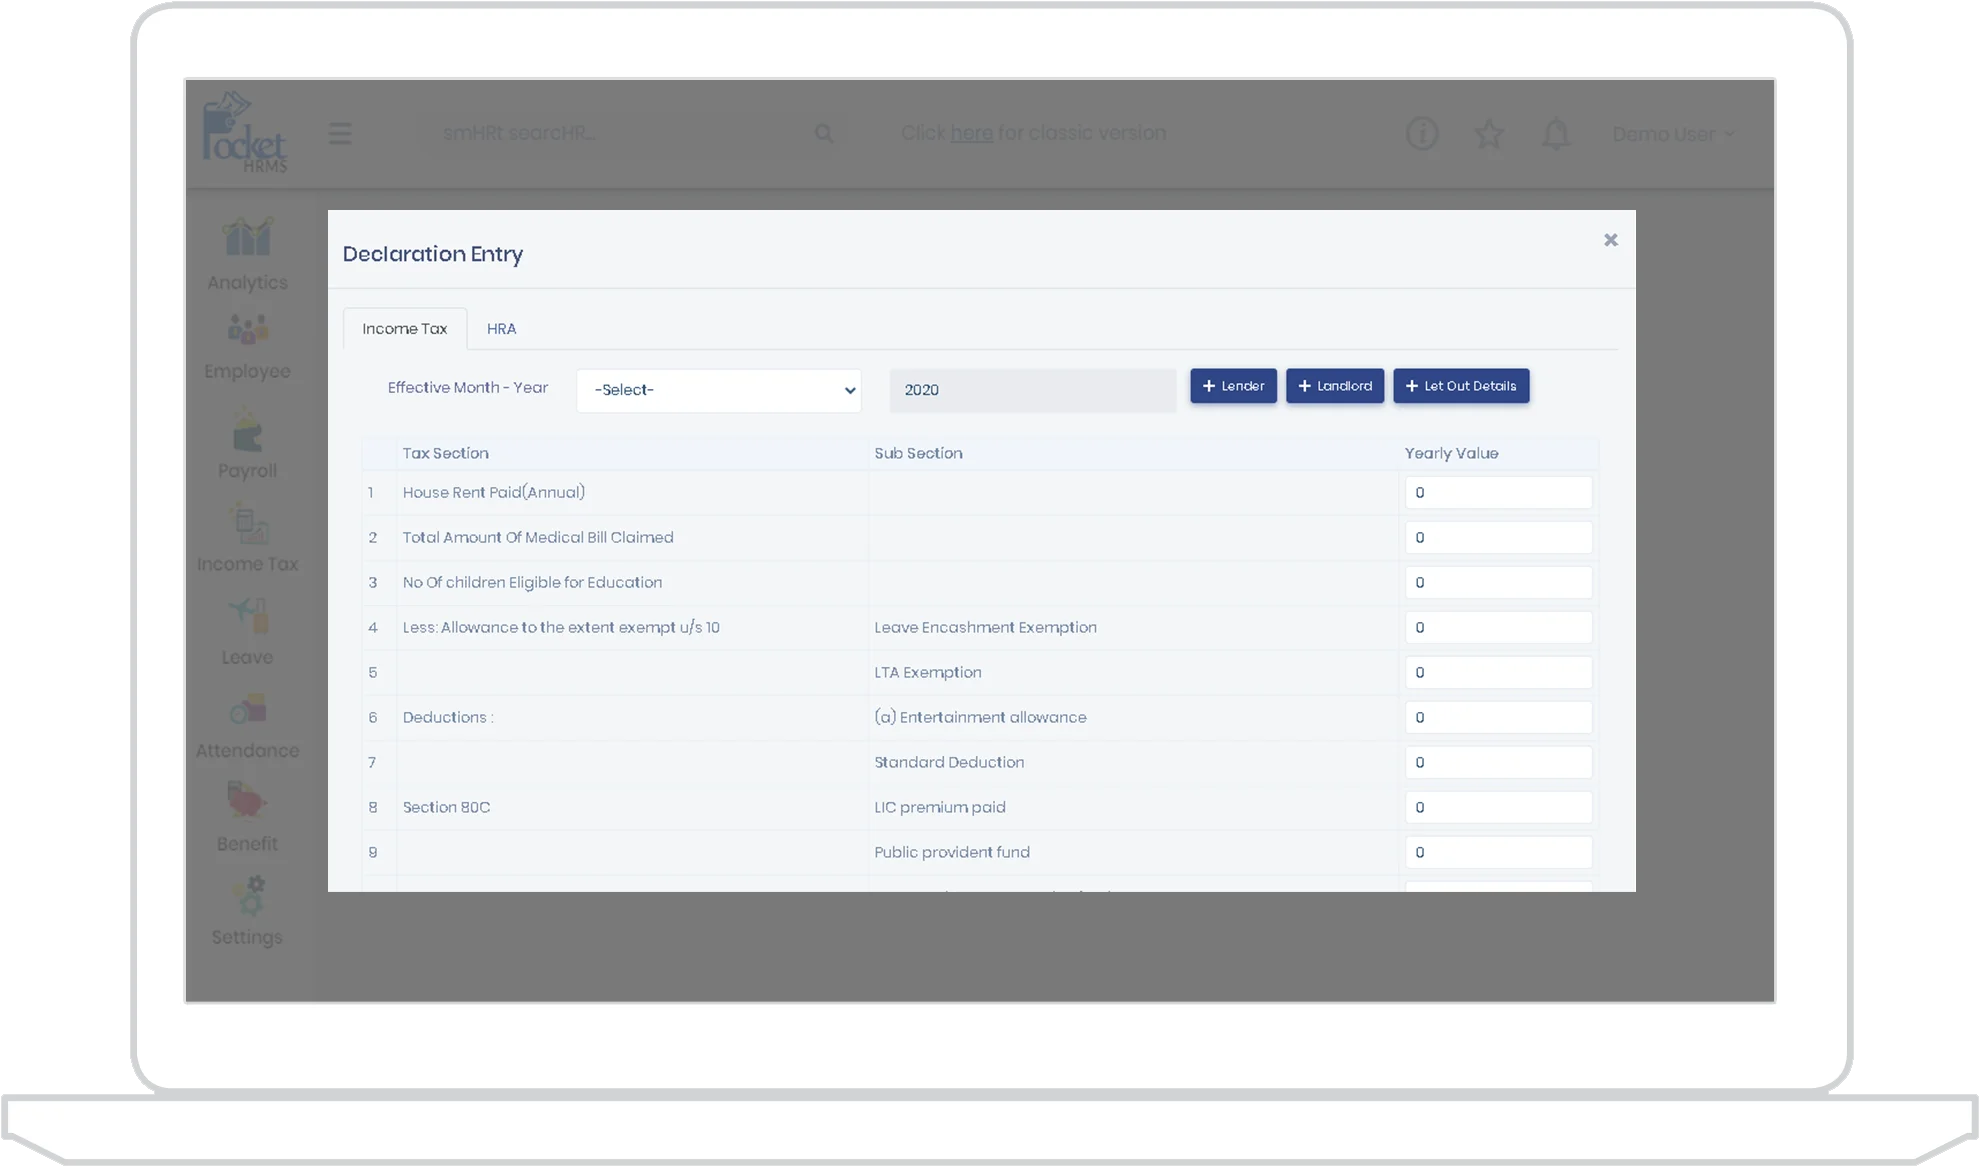Click the 'Sub Section' column header
1980x1167 pixels.
coord(918,454)
